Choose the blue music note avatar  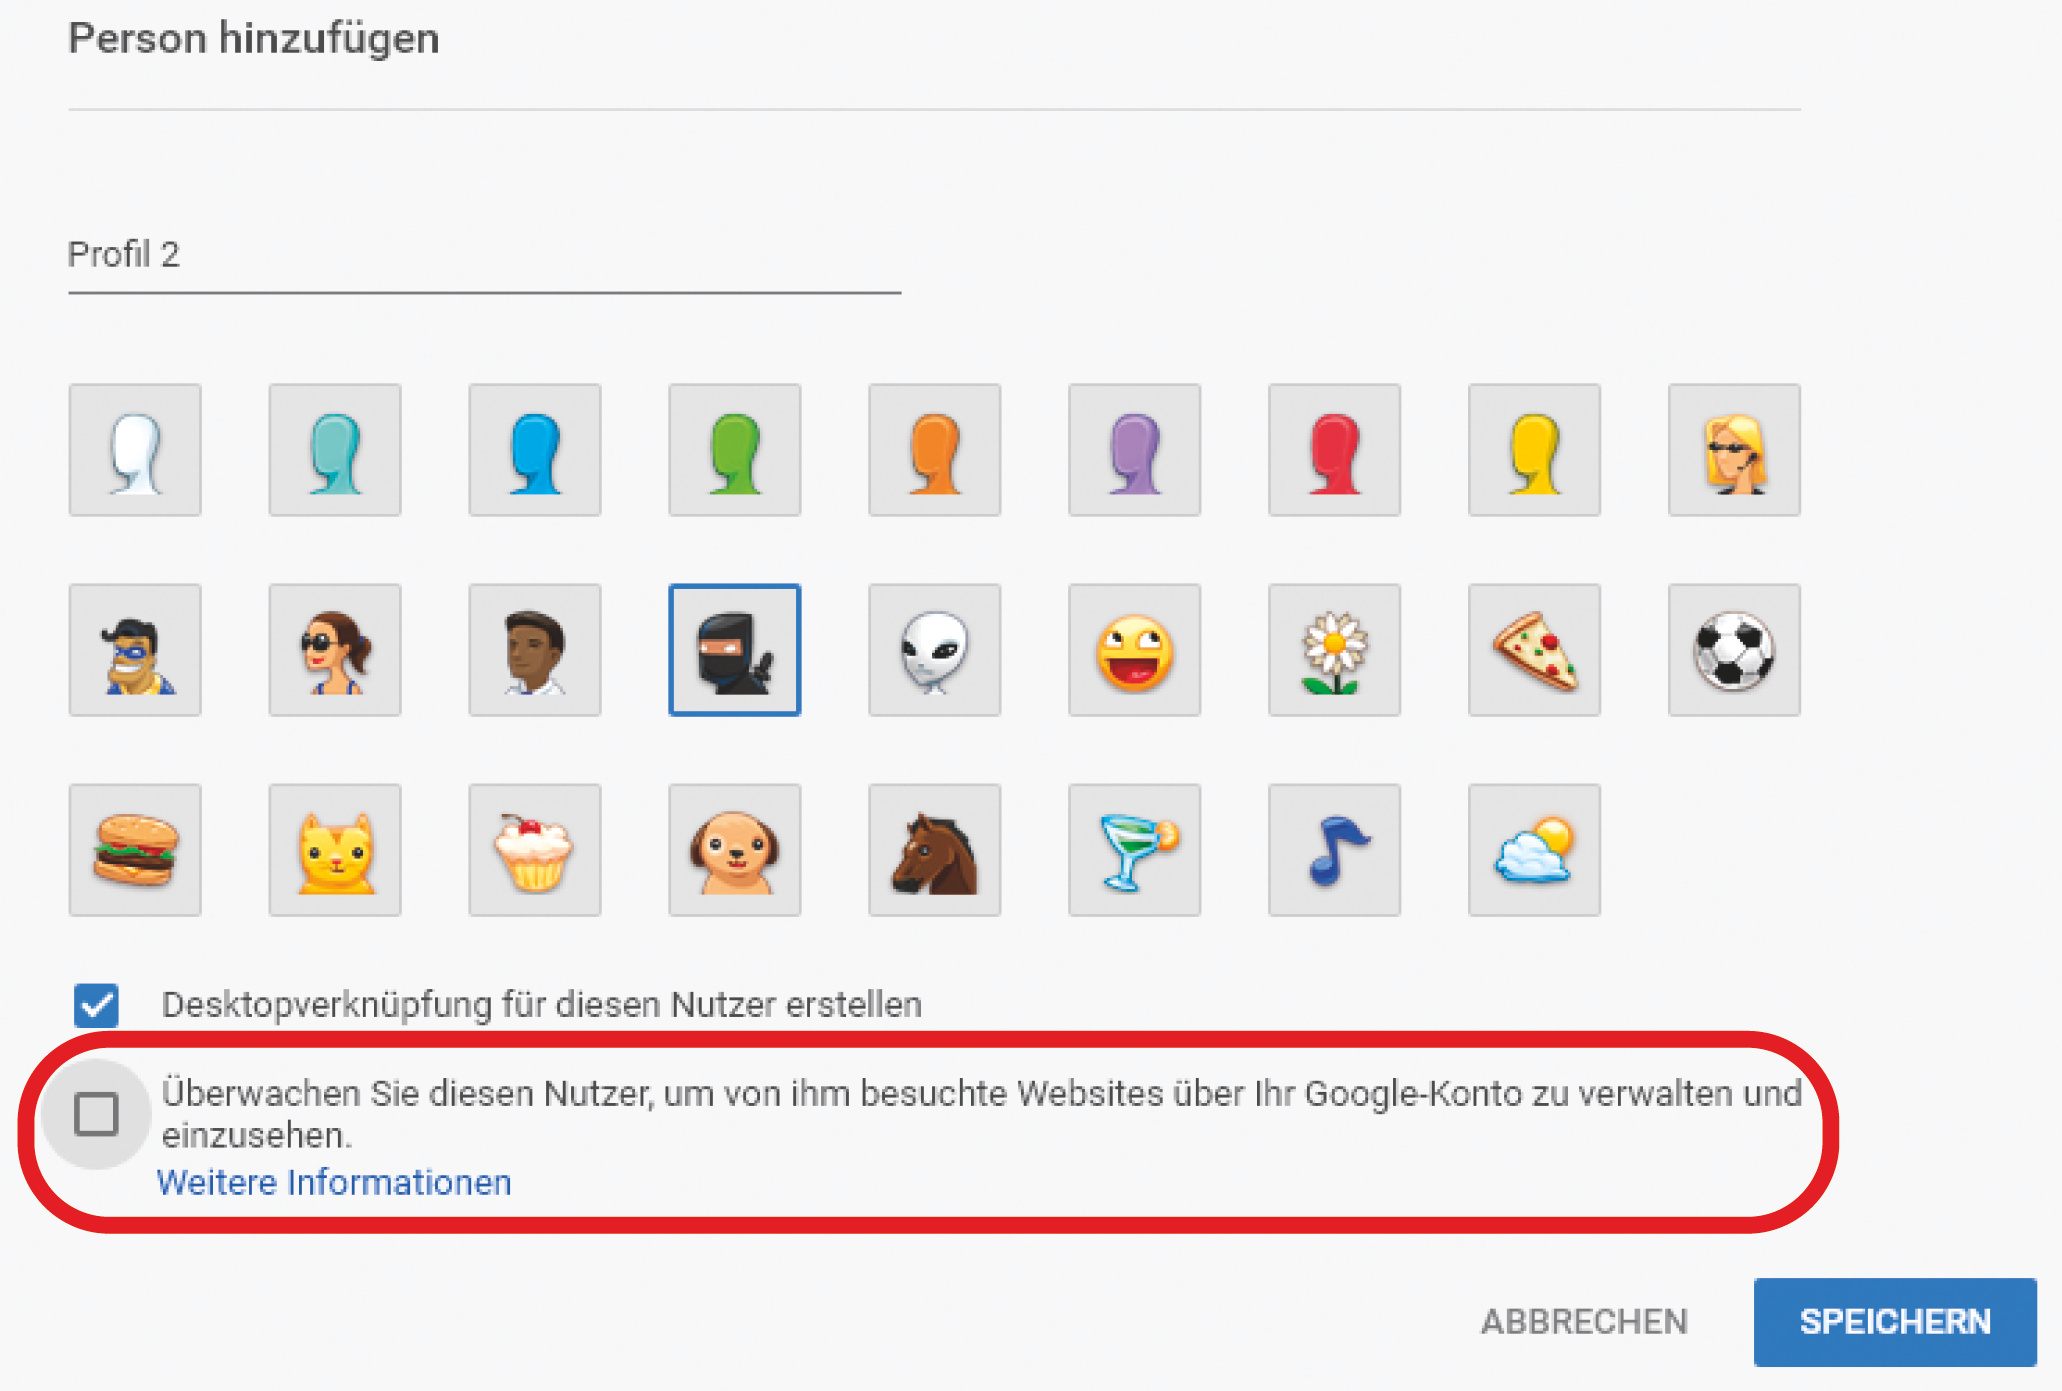[1334, 850]
